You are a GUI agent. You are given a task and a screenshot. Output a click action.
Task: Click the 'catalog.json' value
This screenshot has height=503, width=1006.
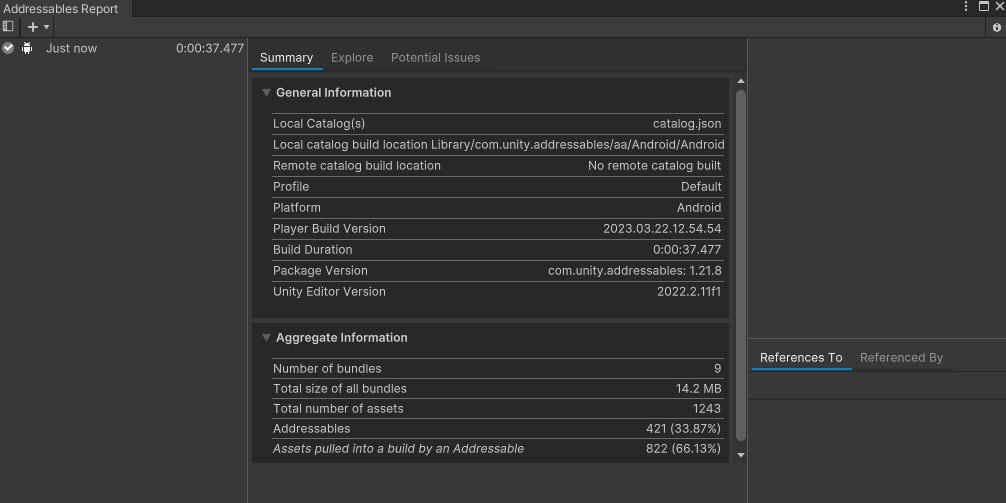coord(686,124)
